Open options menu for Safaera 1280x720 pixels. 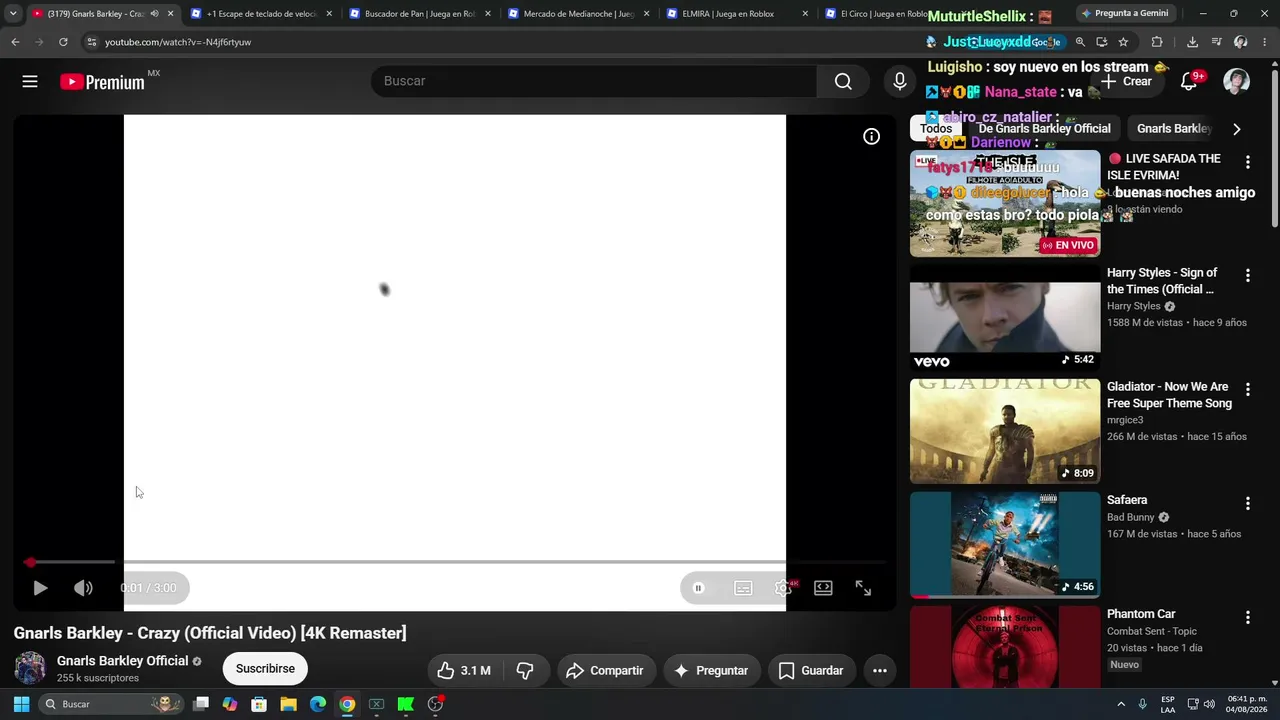pos(1247,503)
